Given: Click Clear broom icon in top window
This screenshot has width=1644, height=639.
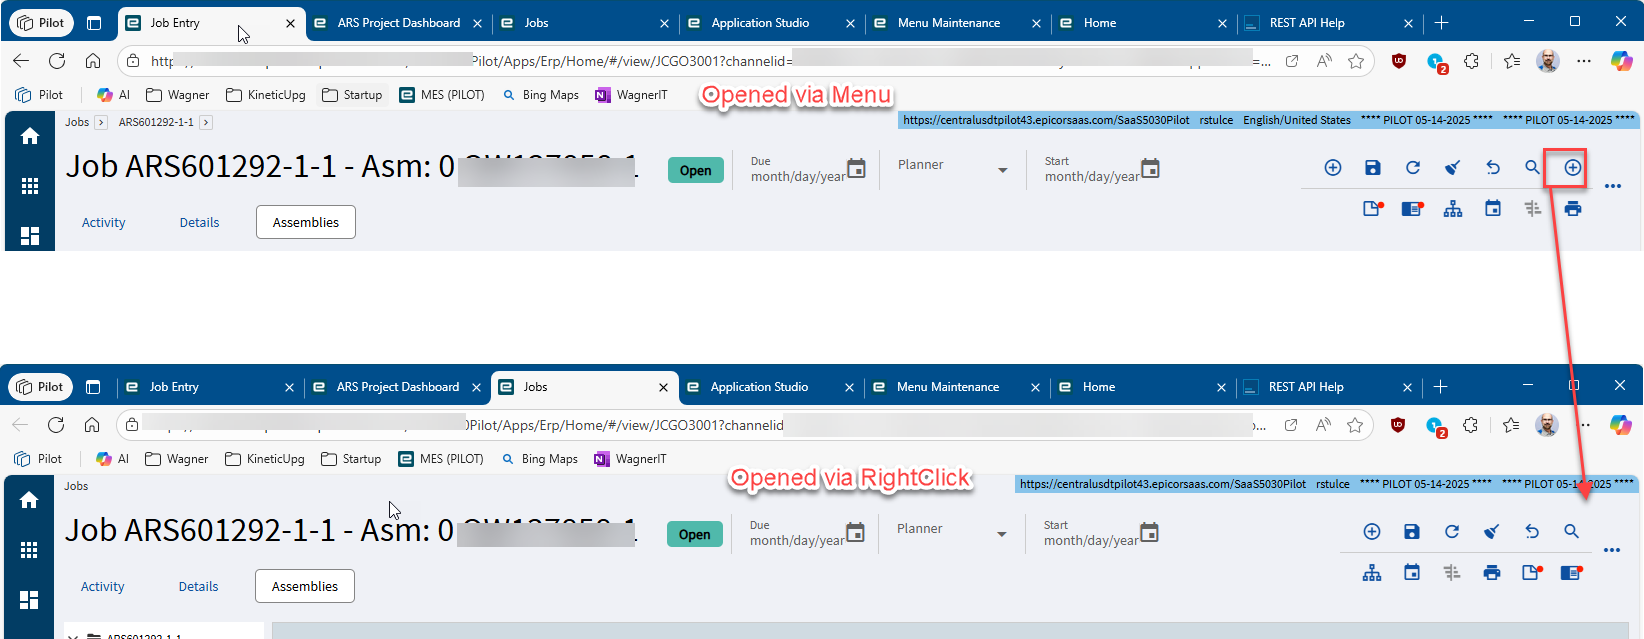Looking at the screenshot, I should pyautogui.click(x=1453, y=168).
